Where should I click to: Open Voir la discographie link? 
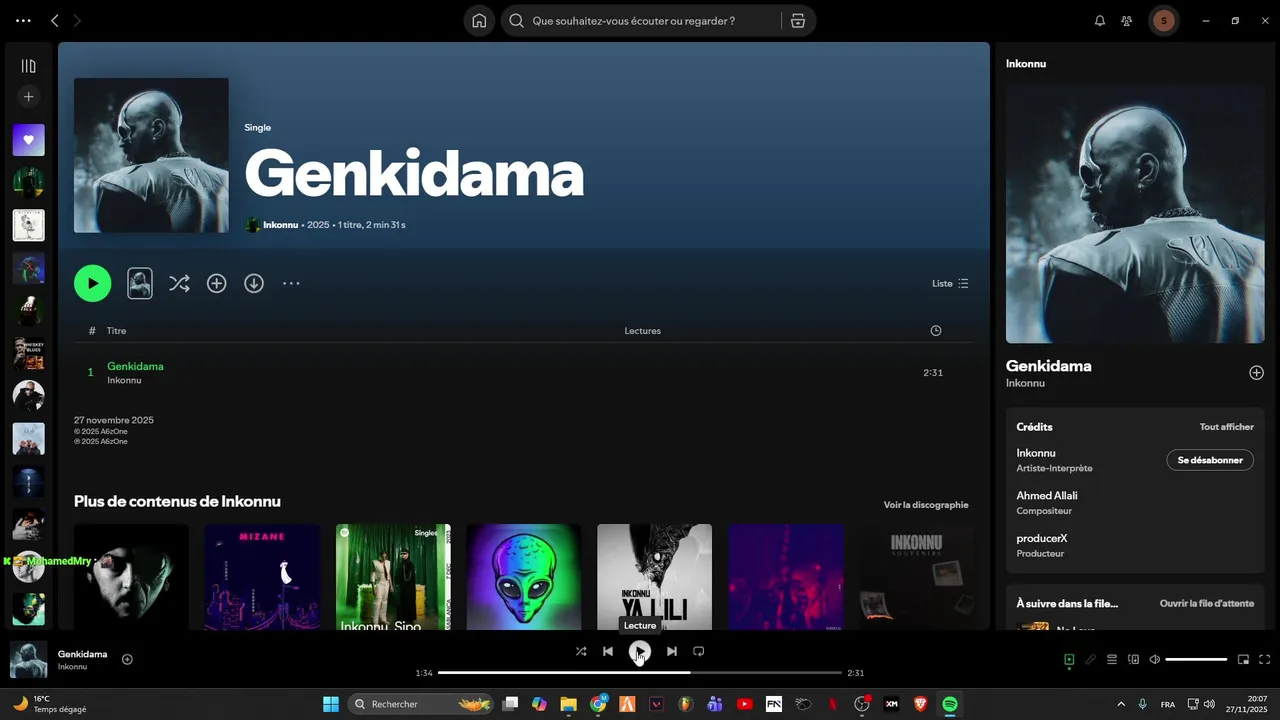pos(926,505)
